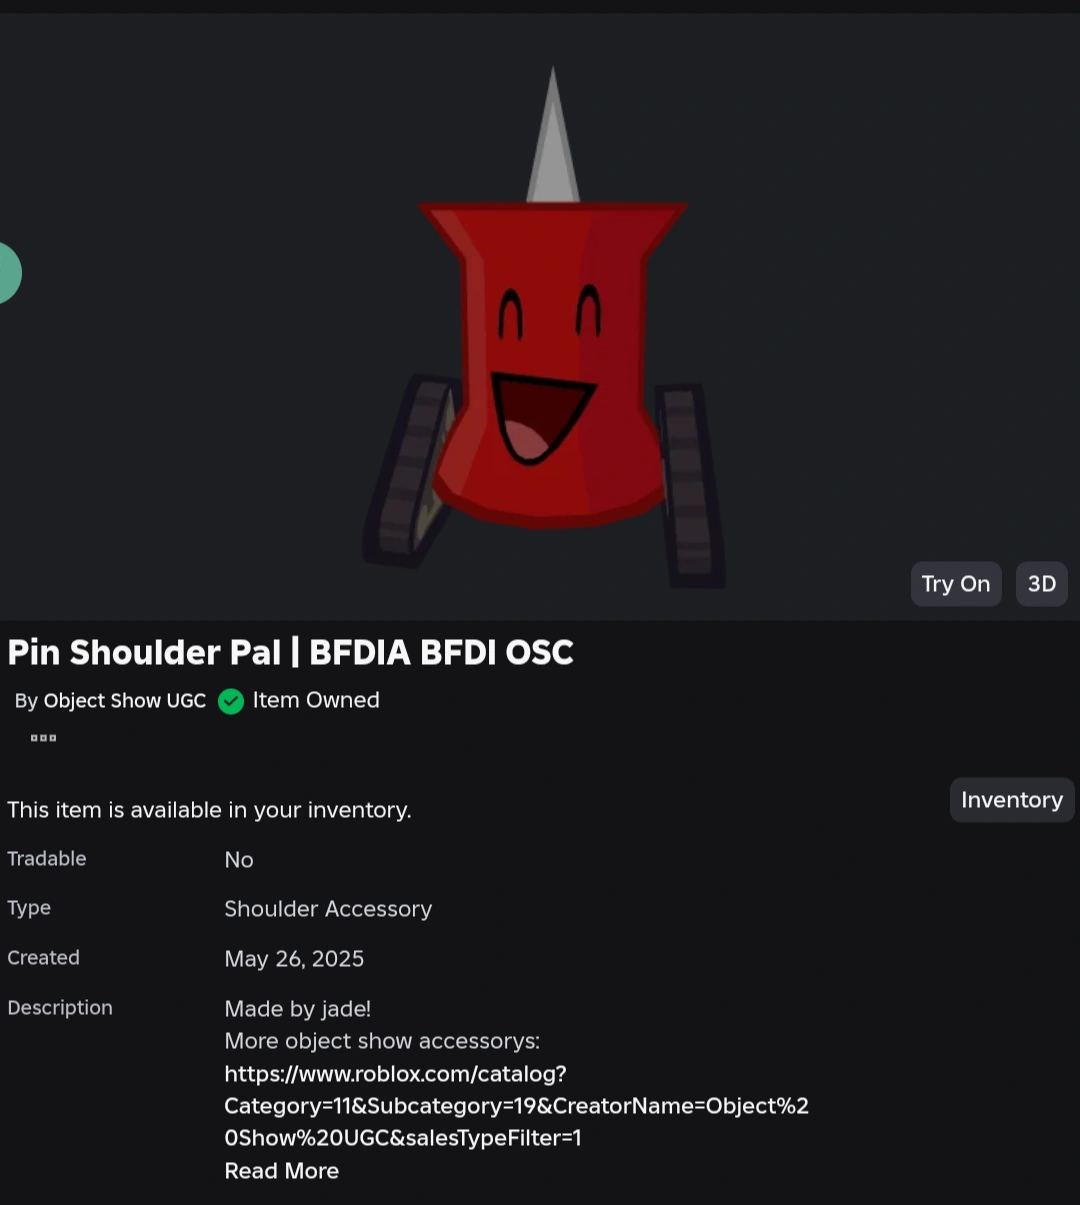
Task: Click the Shoulder Accessory type value
Action: (x=328, y=909)
